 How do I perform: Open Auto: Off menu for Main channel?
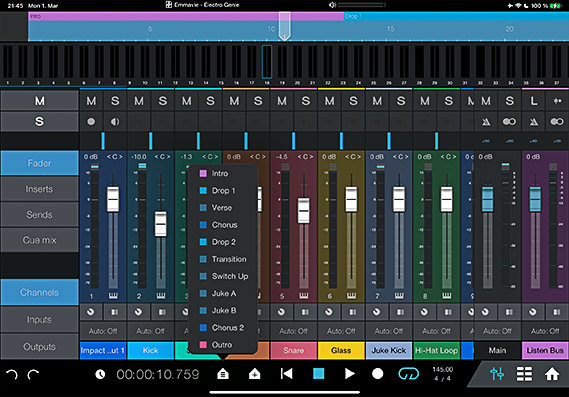[x=497, y=331]
